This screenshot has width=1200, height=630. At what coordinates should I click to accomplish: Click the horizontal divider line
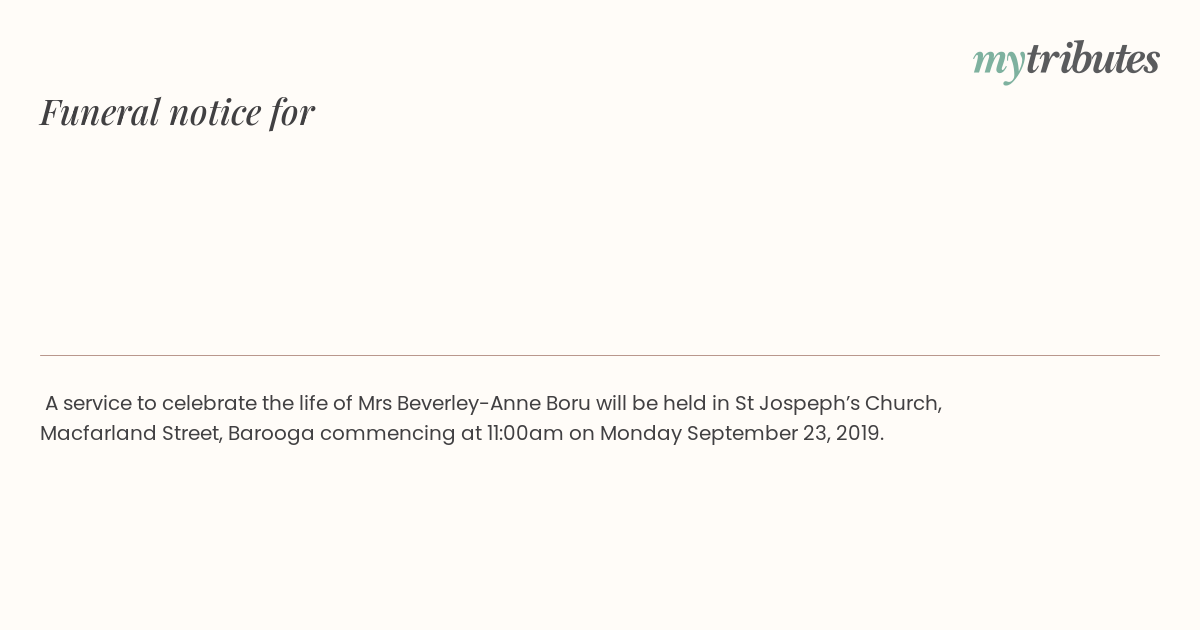tap(600, 355)
